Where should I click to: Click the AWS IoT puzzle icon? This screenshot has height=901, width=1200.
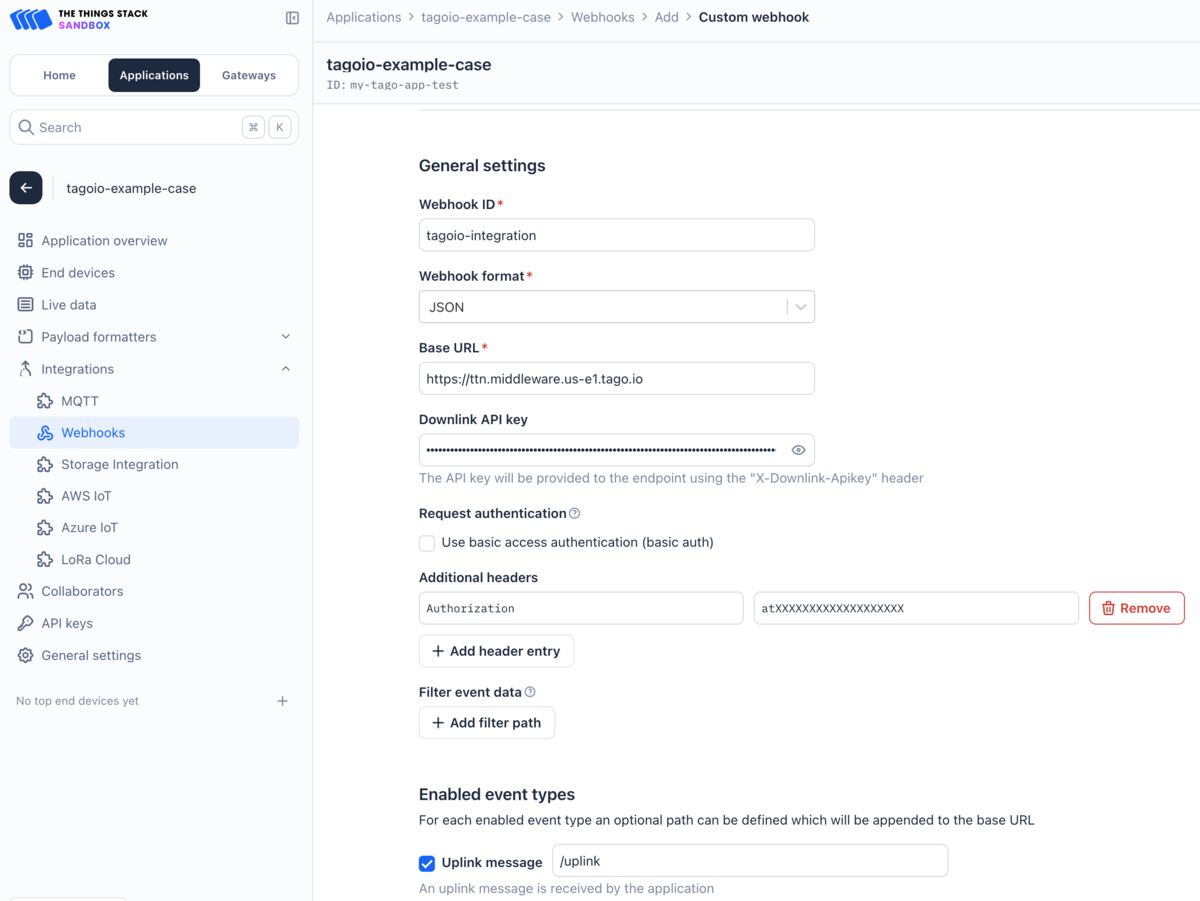[45, 496]
